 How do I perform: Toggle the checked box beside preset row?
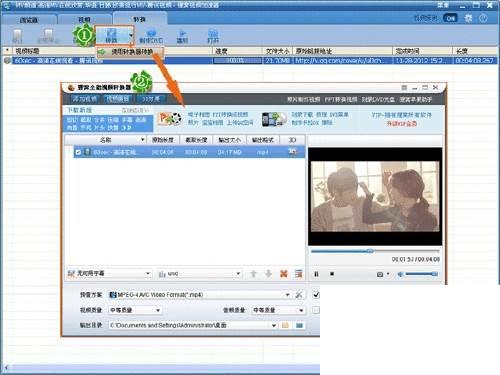tap(316, 295)
